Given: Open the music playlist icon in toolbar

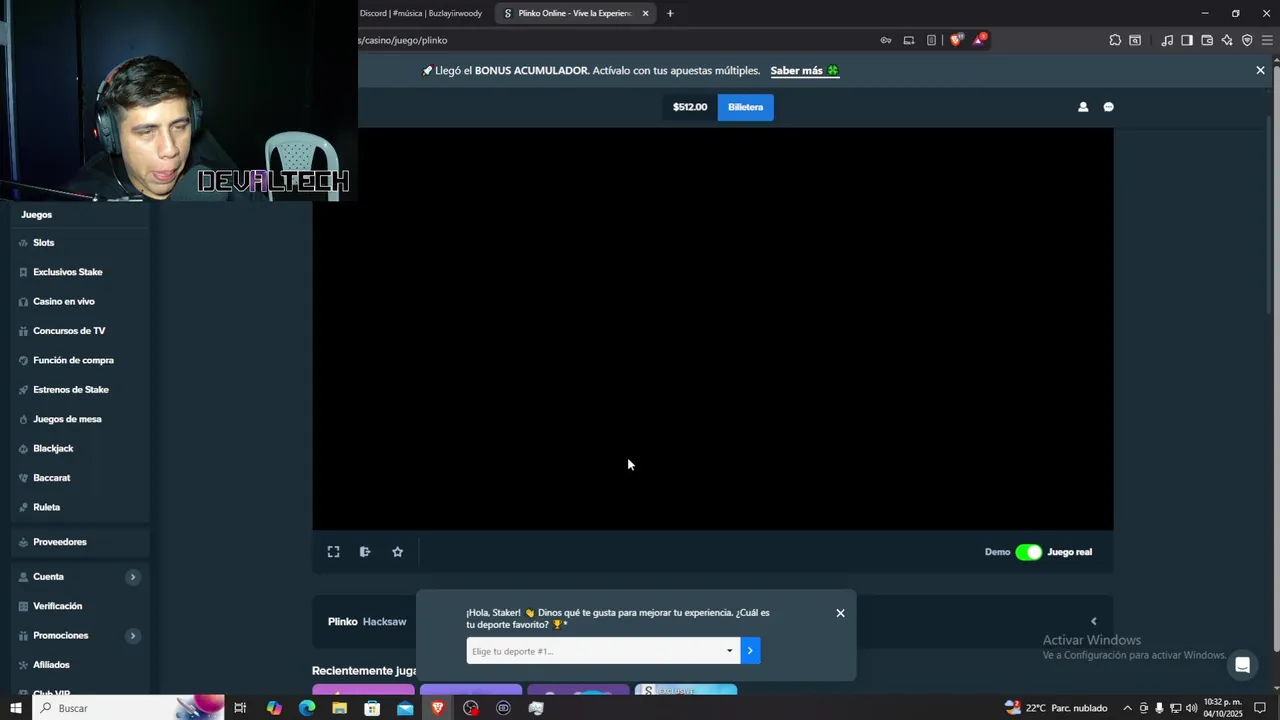Looking at the screenshot, I should pos(1167,40).
